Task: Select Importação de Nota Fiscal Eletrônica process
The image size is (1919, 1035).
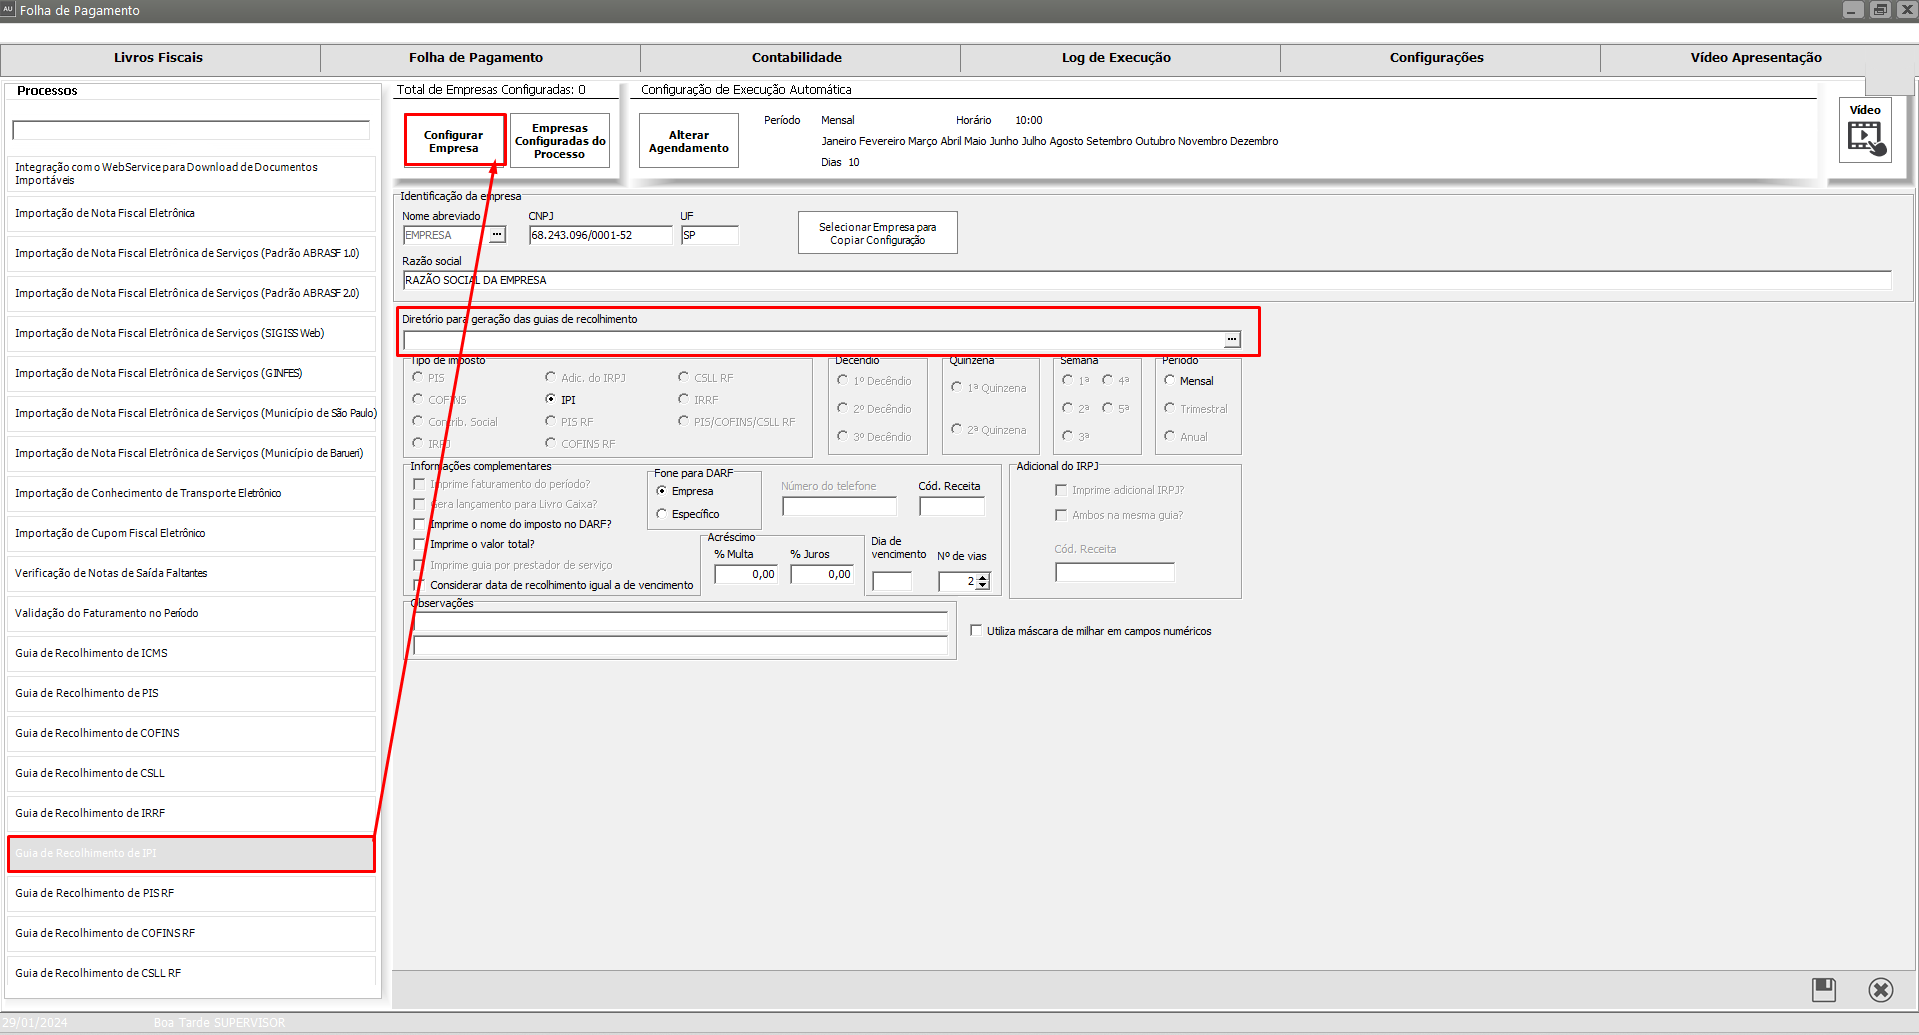Action: pos(191,213)
